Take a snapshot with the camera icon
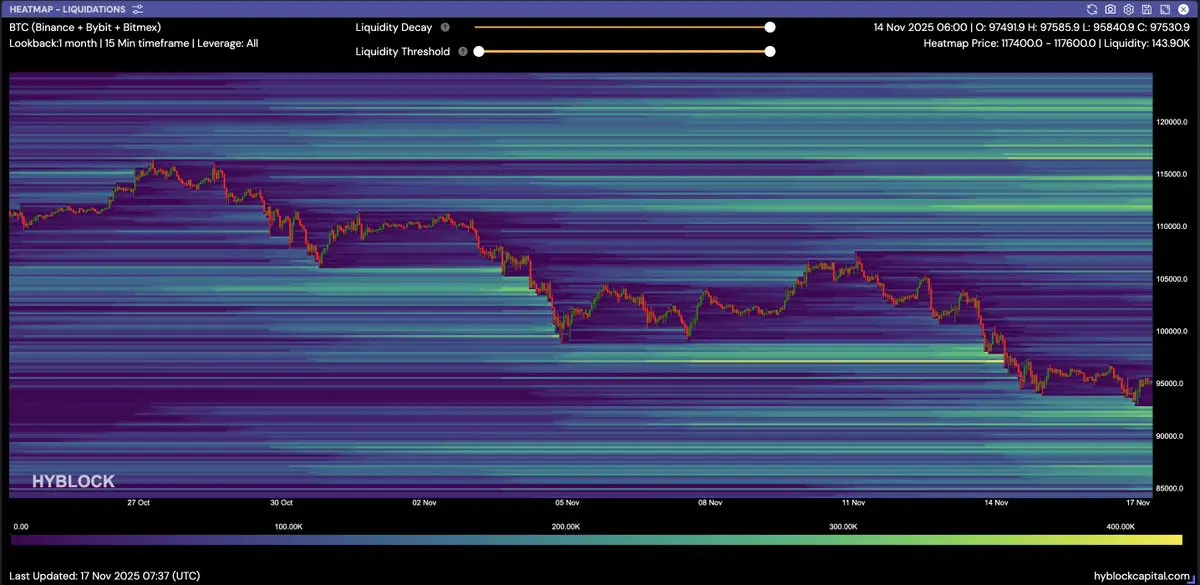Viewport: 1200px width, 585px height. tap(1110, 9)
